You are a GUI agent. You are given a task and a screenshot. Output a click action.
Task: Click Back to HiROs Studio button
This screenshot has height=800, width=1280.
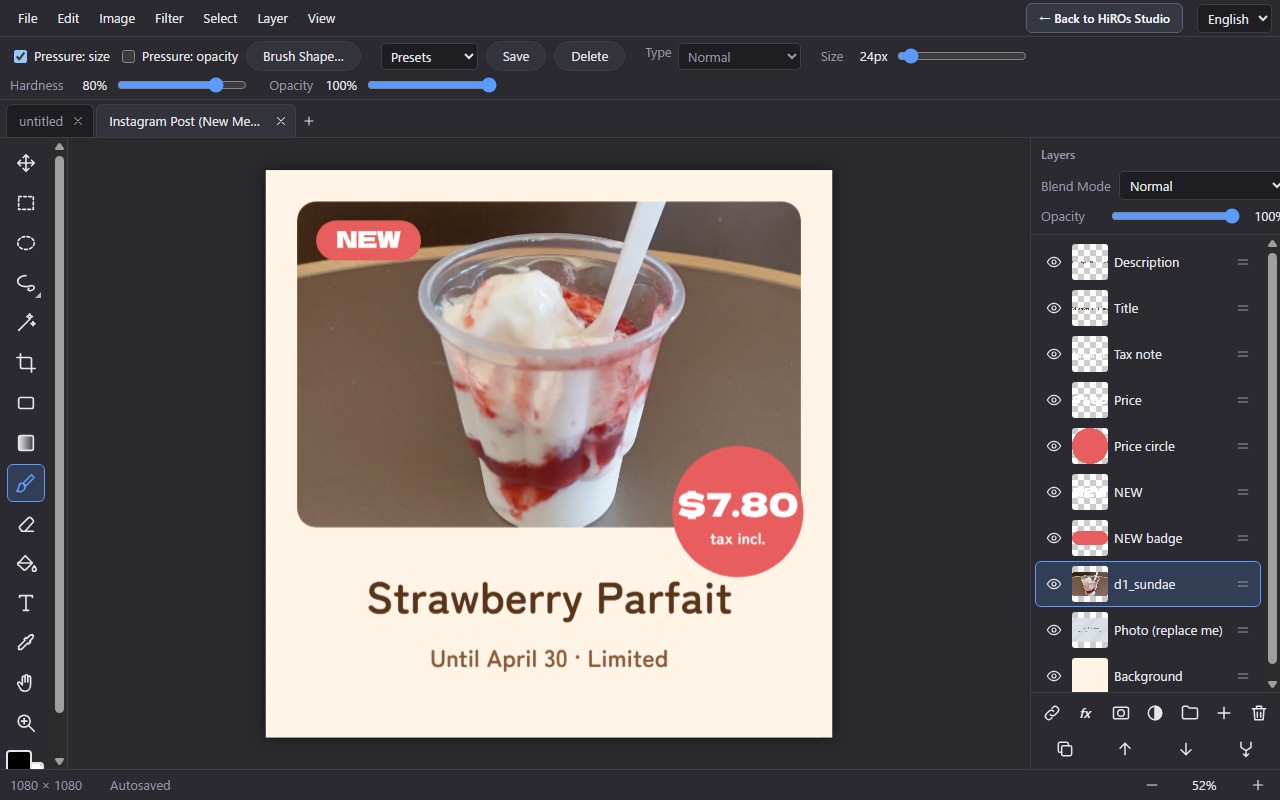pyautogui.click(x=1104, y=18)
